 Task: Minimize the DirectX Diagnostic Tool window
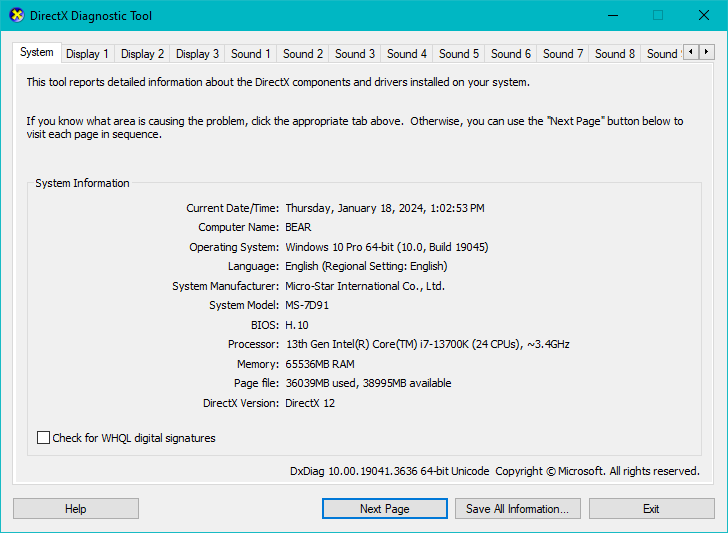[611, 16]
